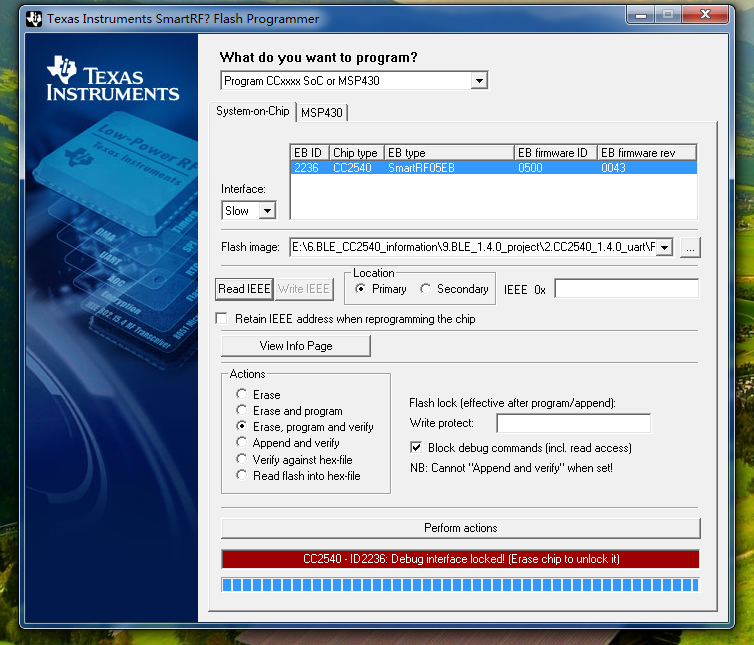Switch to the System-on-Chip tab
This screenshot has width=754, height=645.
[x=252, y=111]
